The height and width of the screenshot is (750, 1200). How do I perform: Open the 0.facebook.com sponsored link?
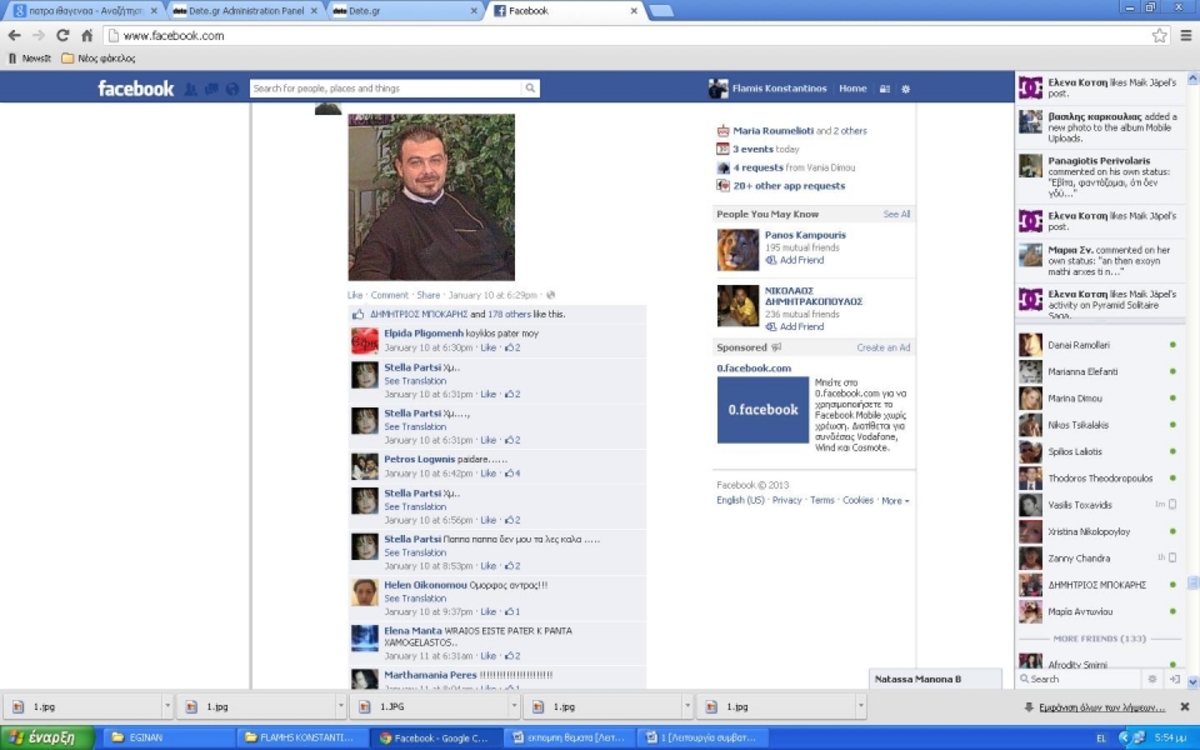(754, 368)
